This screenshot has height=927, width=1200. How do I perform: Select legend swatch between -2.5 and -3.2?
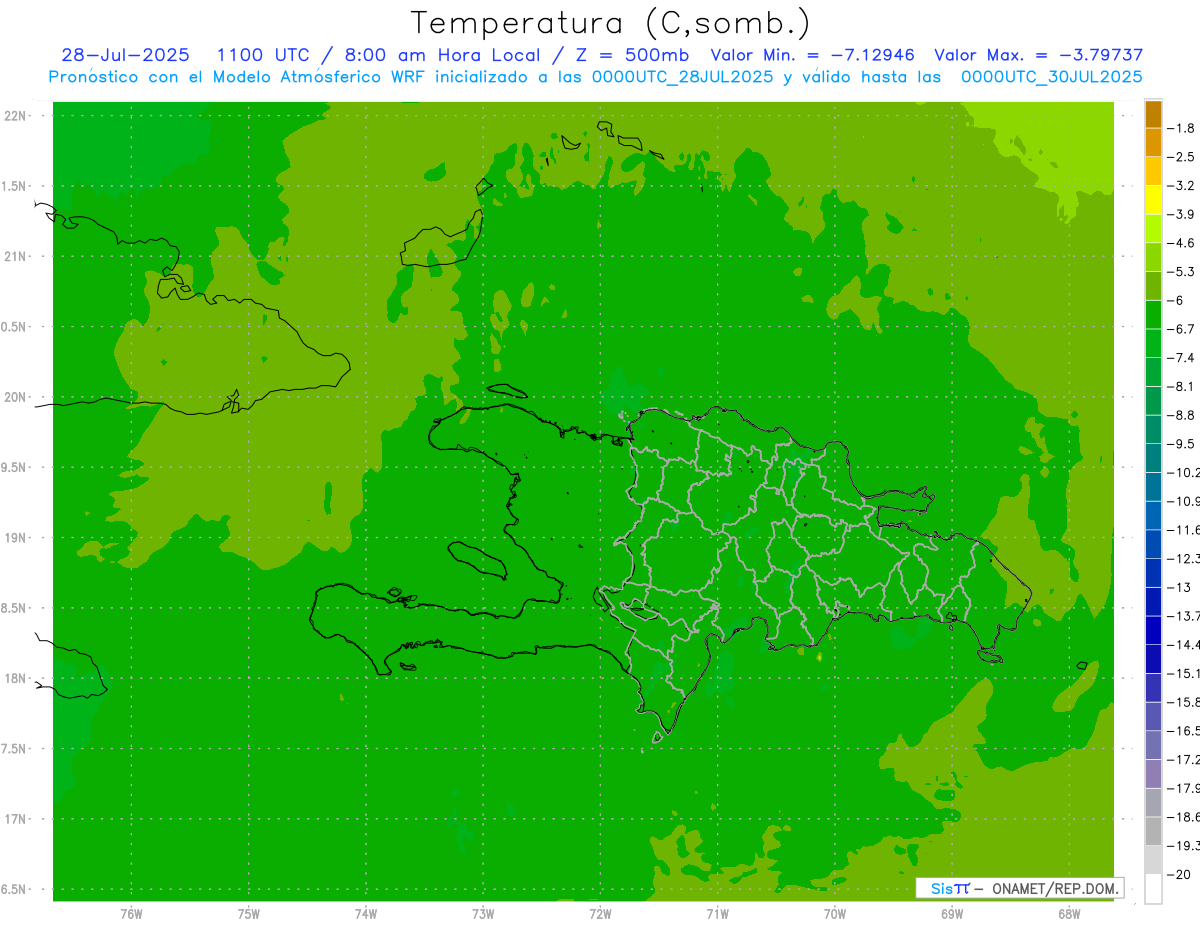click(x=1153, y=172)
